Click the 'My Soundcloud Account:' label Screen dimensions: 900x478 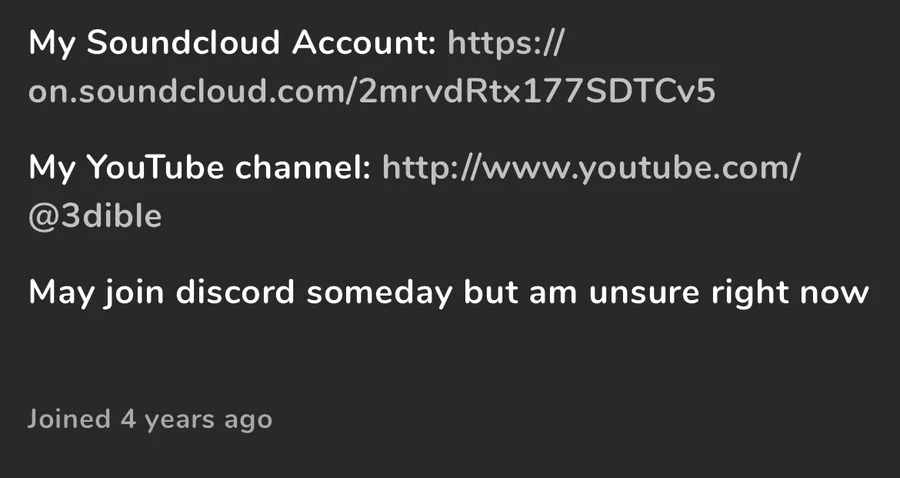coord(232,43)
